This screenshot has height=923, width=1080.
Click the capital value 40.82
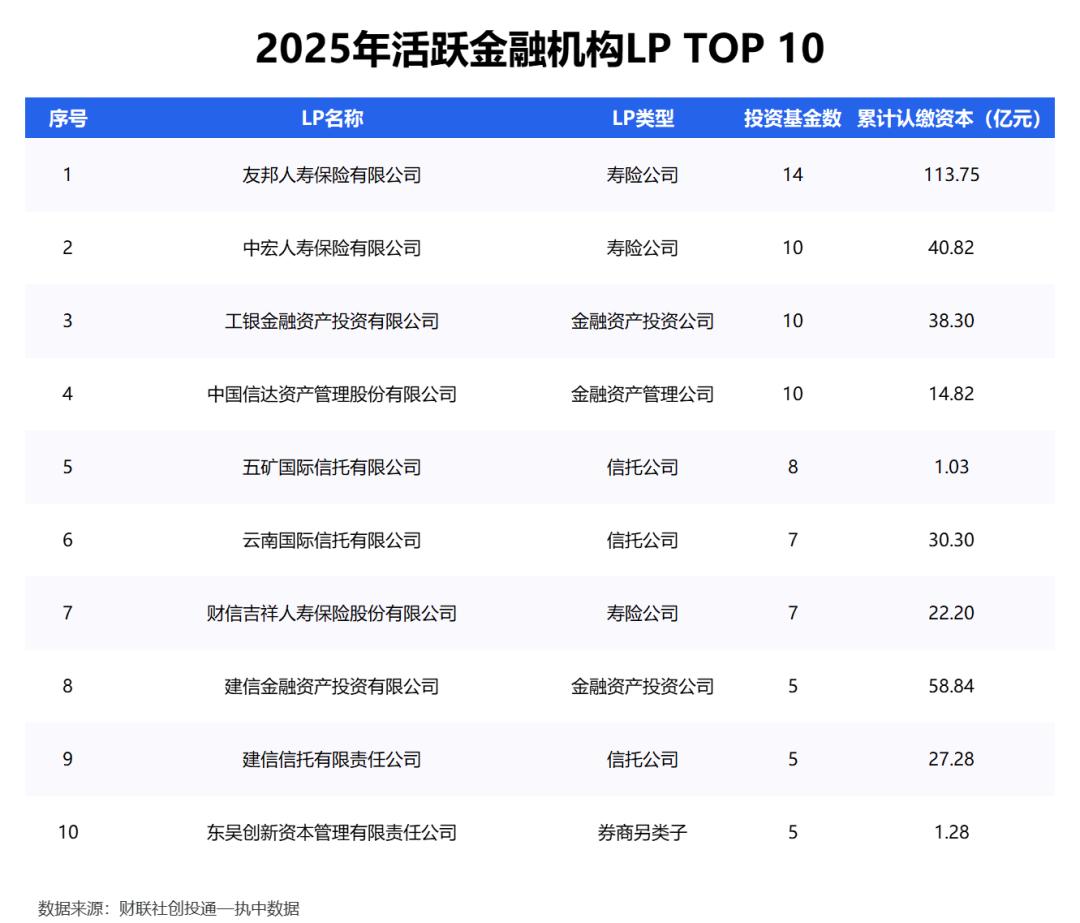pyautogui.click(x=951, y=248)
